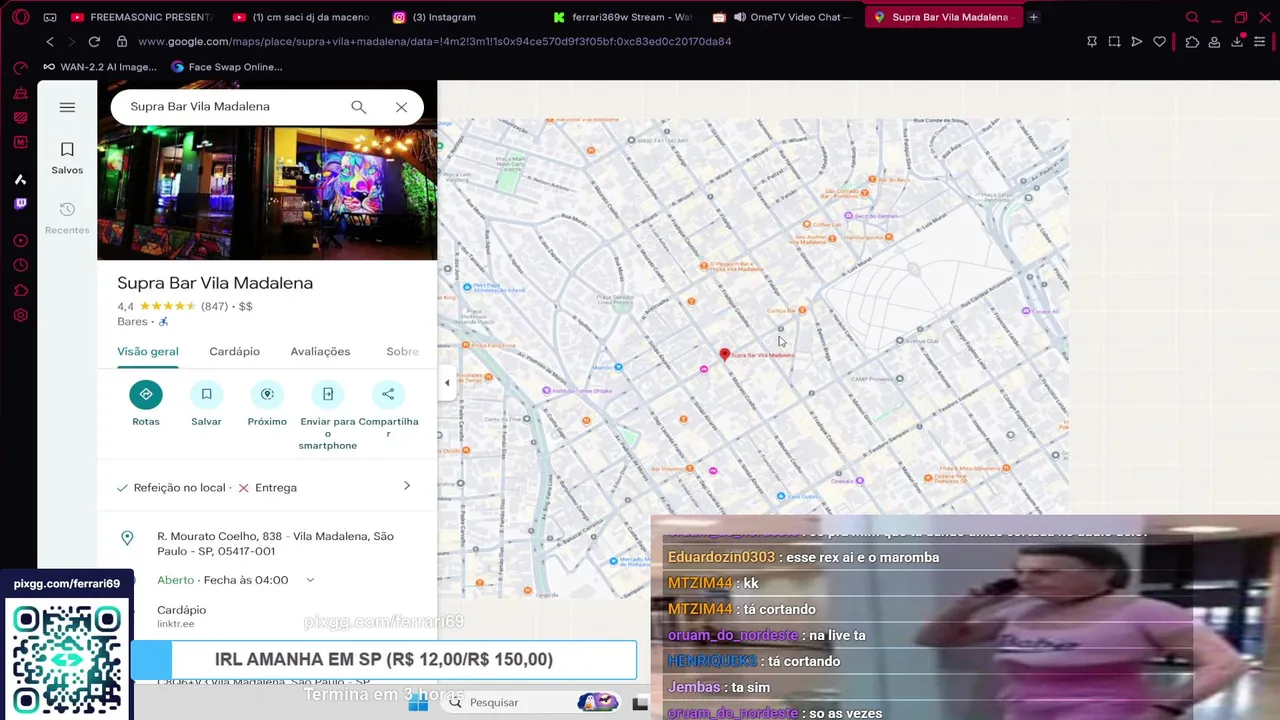The height and width of the screenshot is (720, 1280).
Task: Open the downloads panel
Action: coord(1237,42)
